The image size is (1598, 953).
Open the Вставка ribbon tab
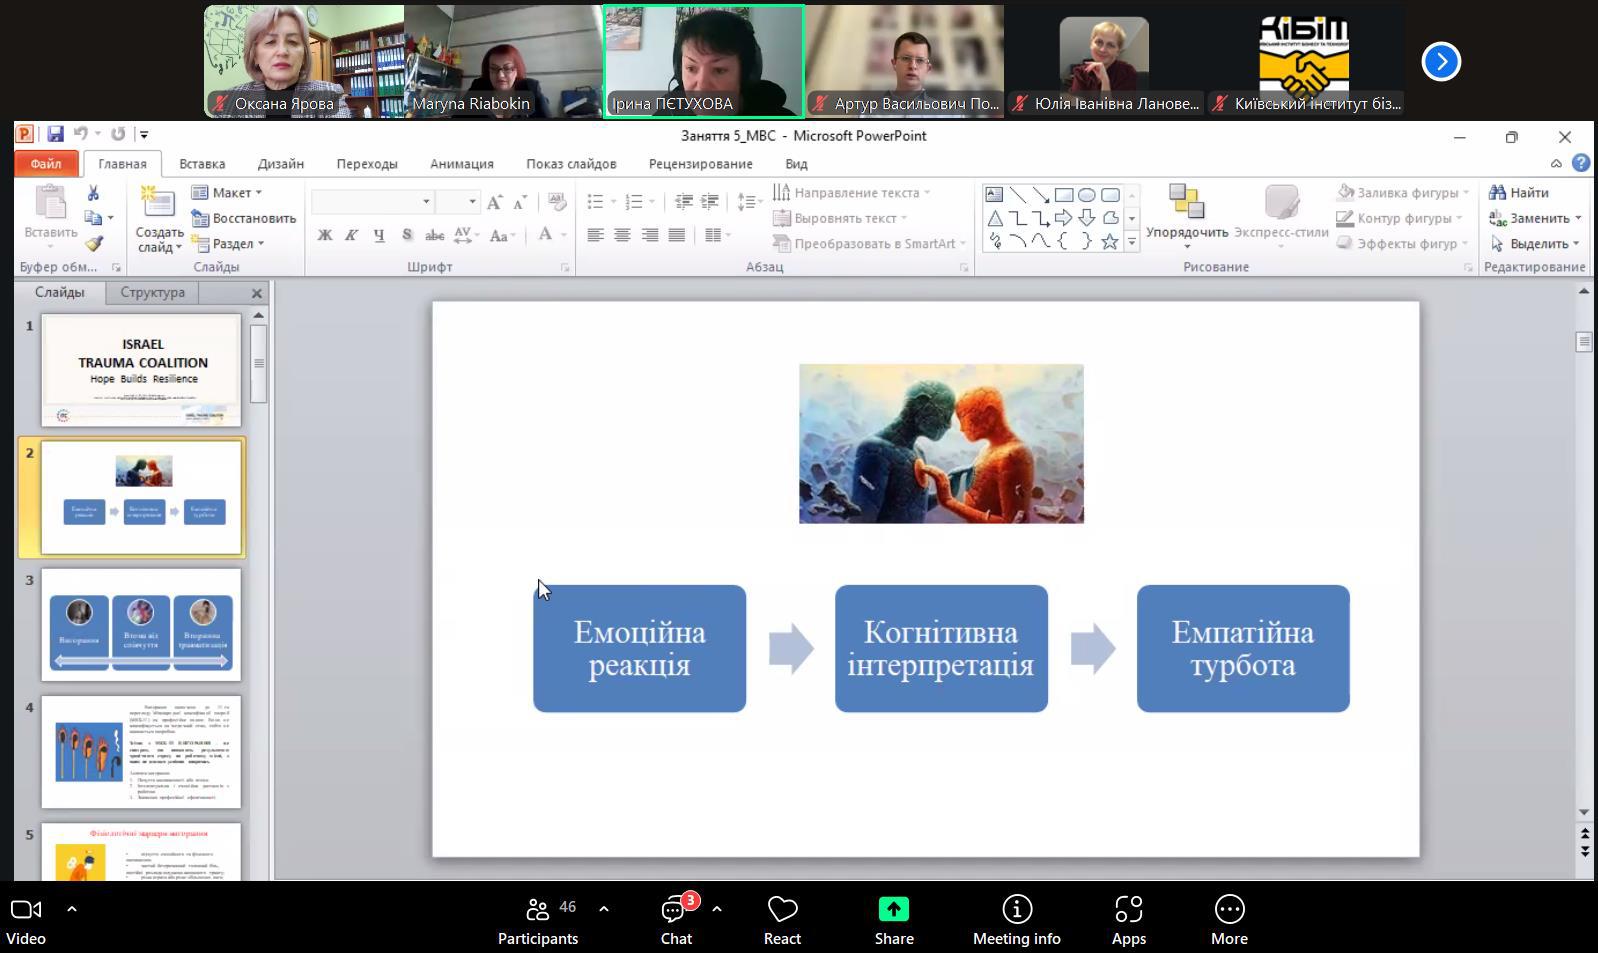pos(202,163)
